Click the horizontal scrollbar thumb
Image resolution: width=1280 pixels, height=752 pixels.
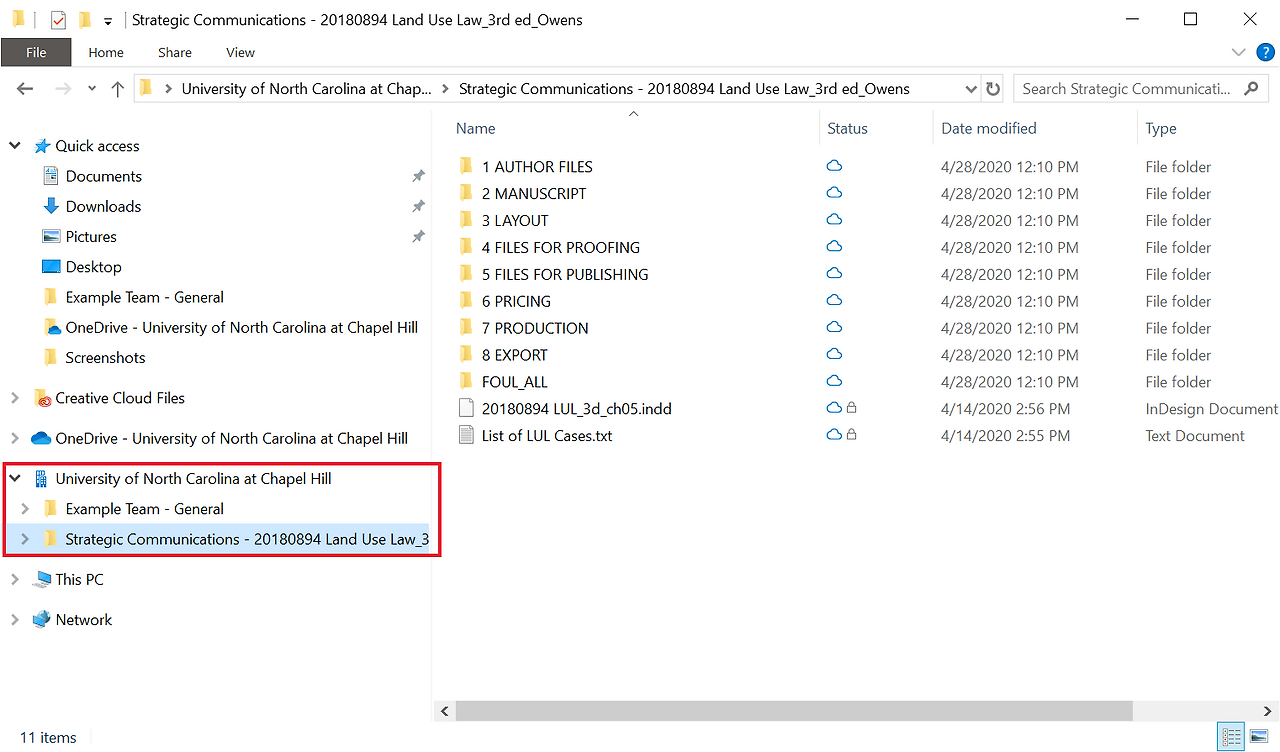coord(794,711)
